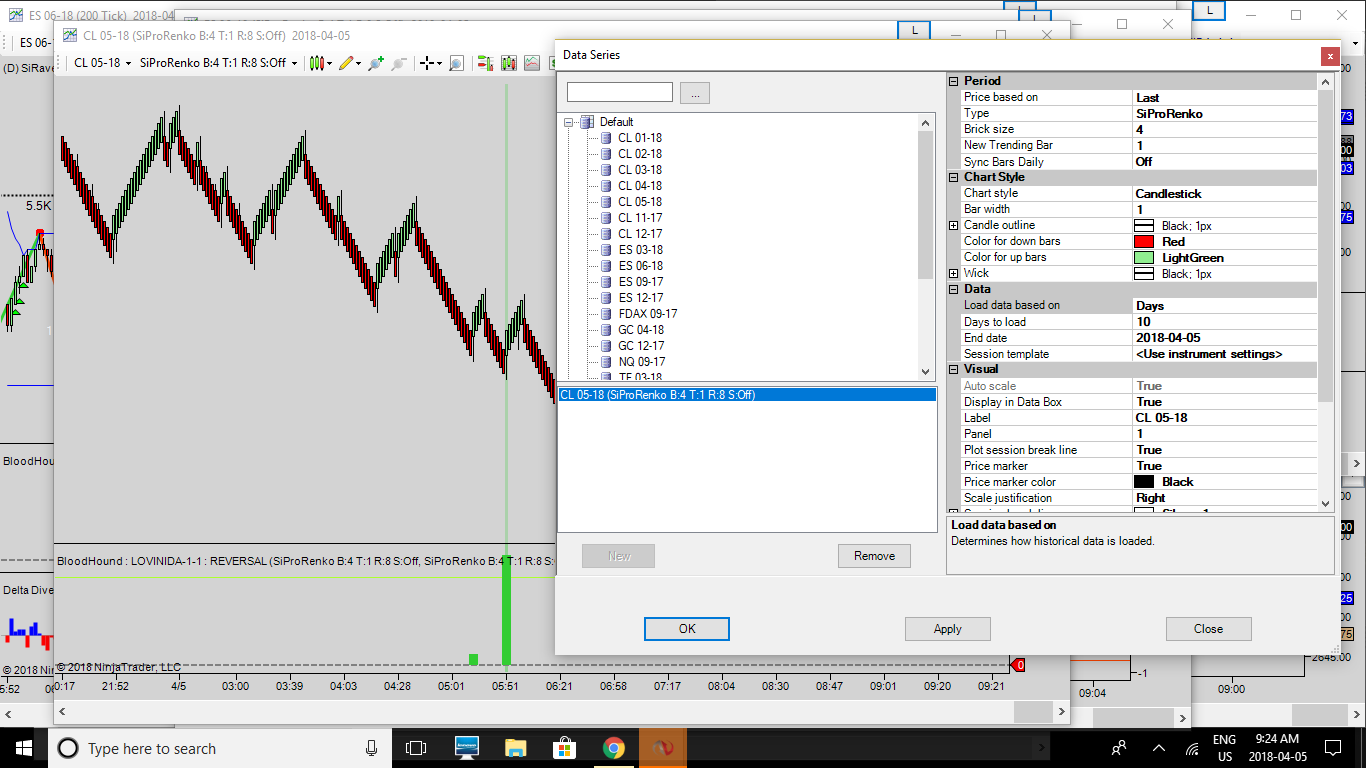
Task: Select database icon beside CL 01-18
Action: point(606,138)
